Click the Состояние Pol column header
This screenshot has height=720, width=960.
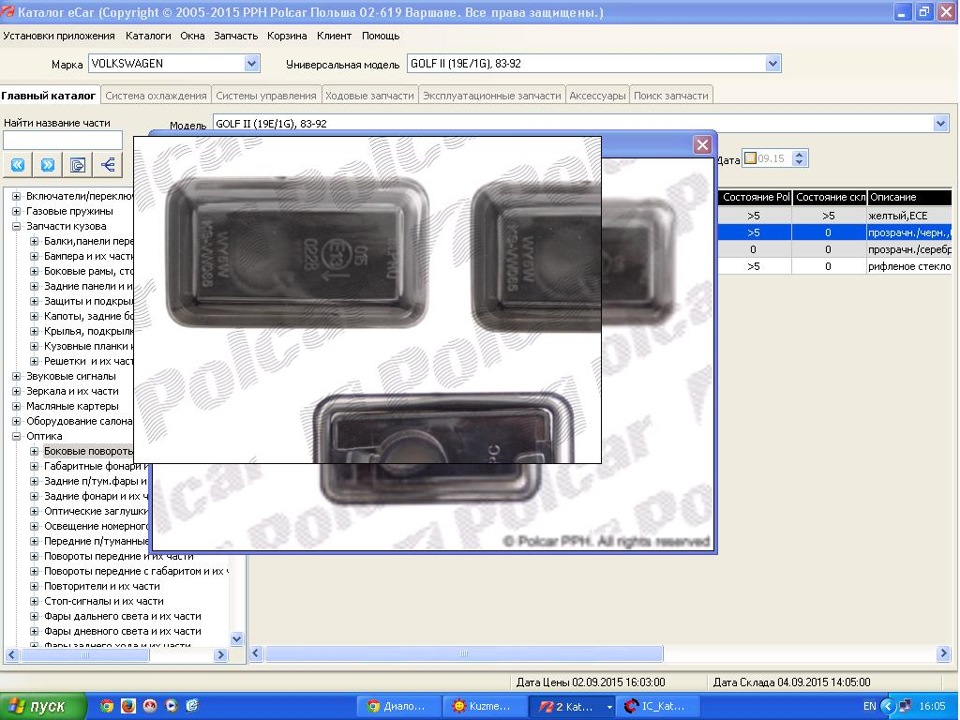(756, 197)
